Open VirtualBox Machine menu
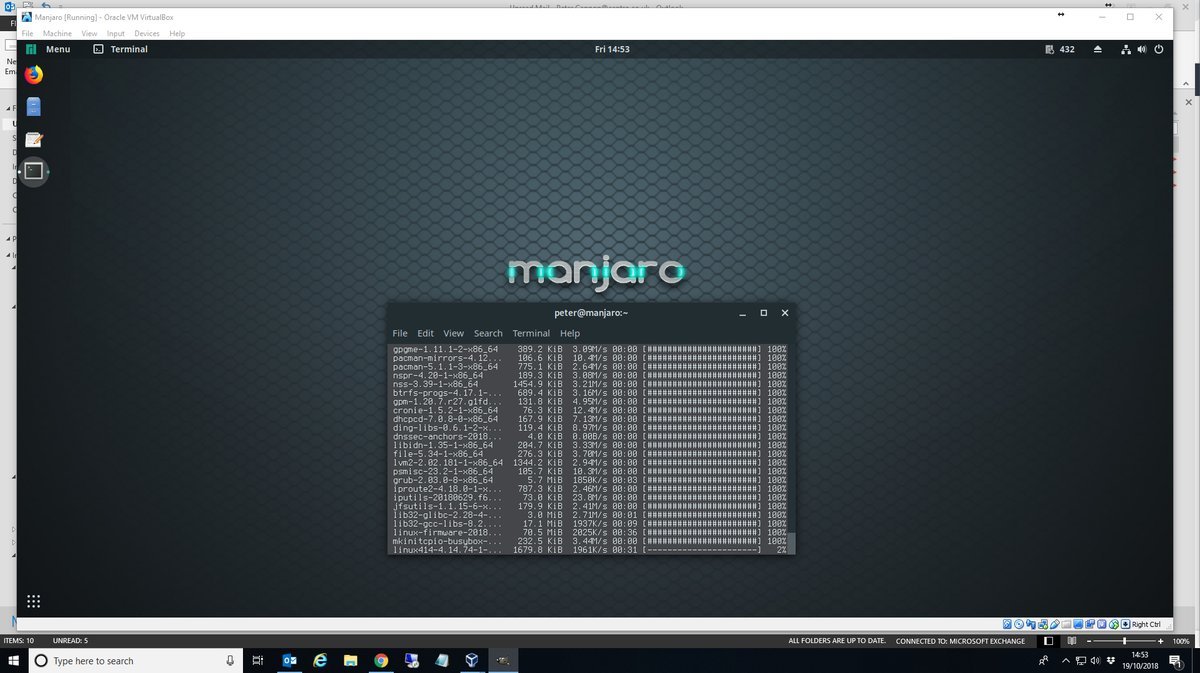The height and width of the screenshot is (673, 1200). [57, 33]
